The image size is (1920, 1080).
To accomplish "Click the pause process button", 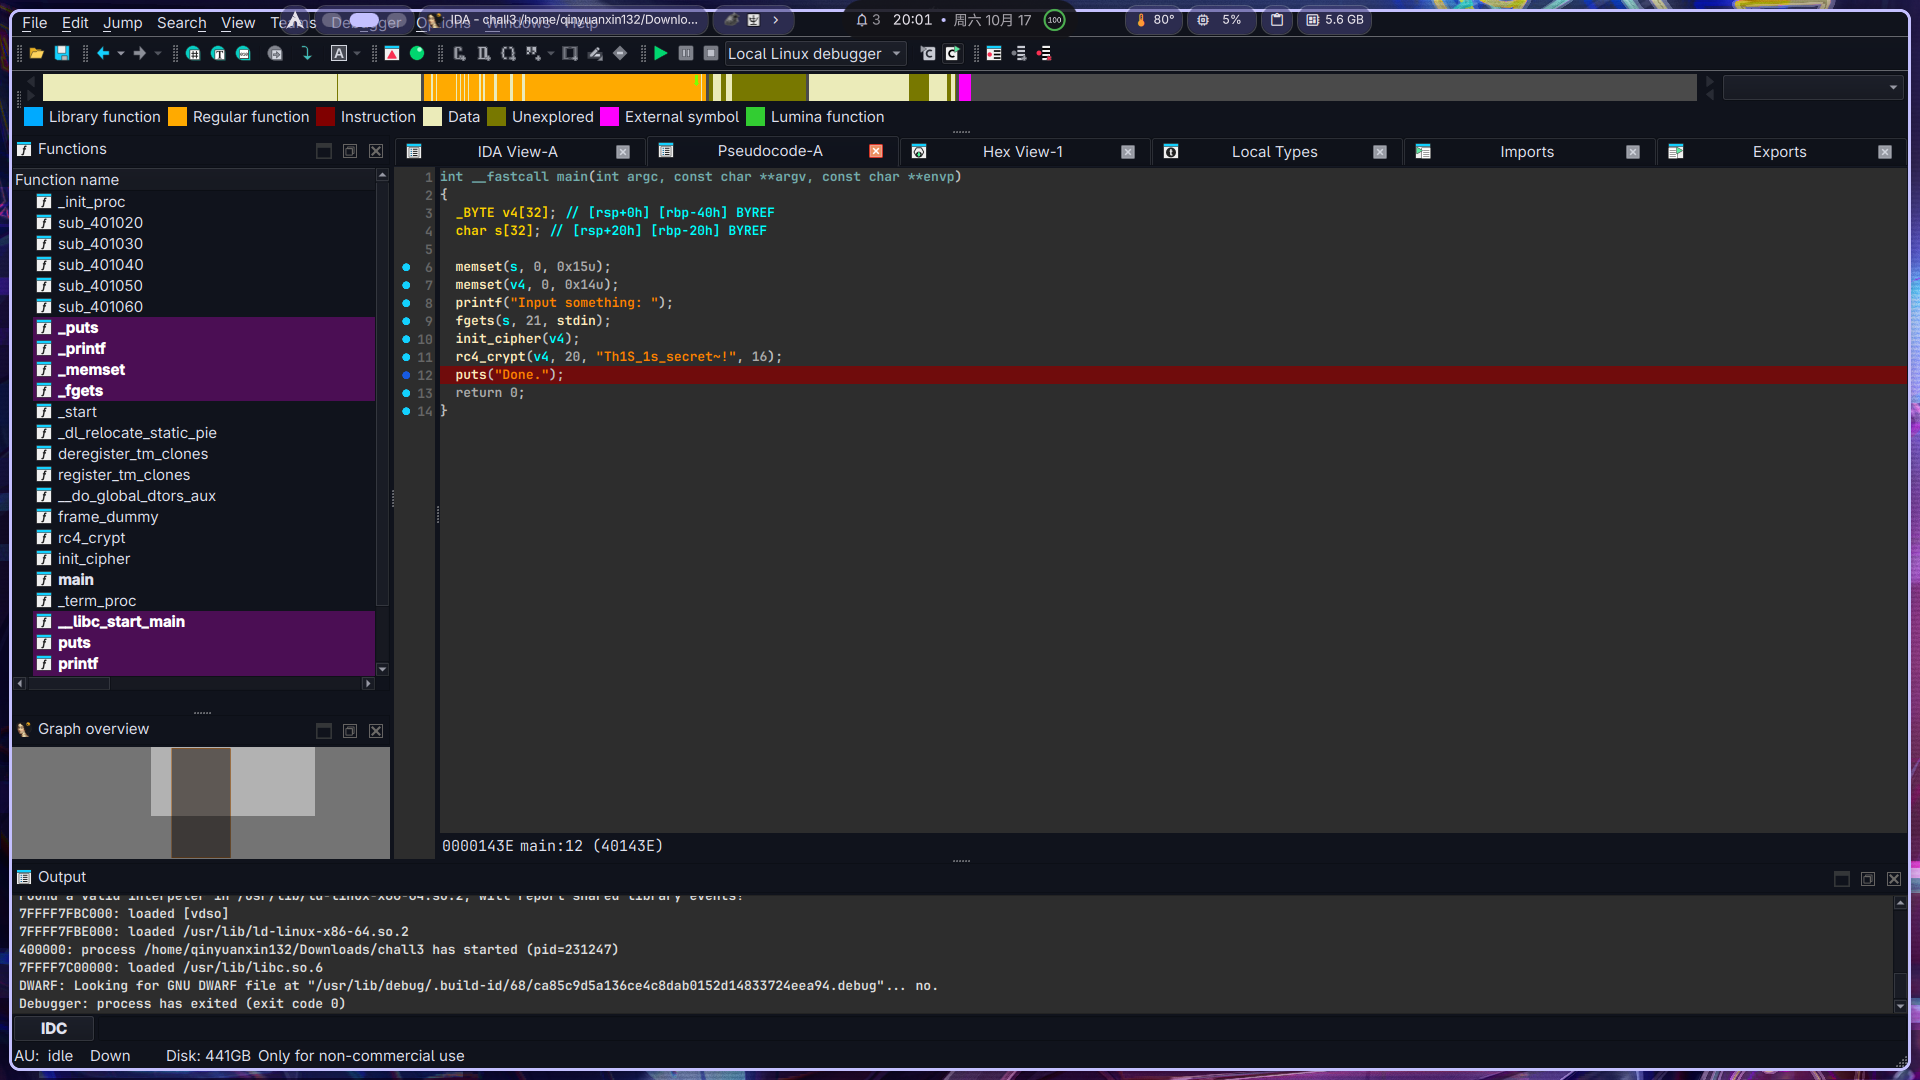I will tap(686, 54).
